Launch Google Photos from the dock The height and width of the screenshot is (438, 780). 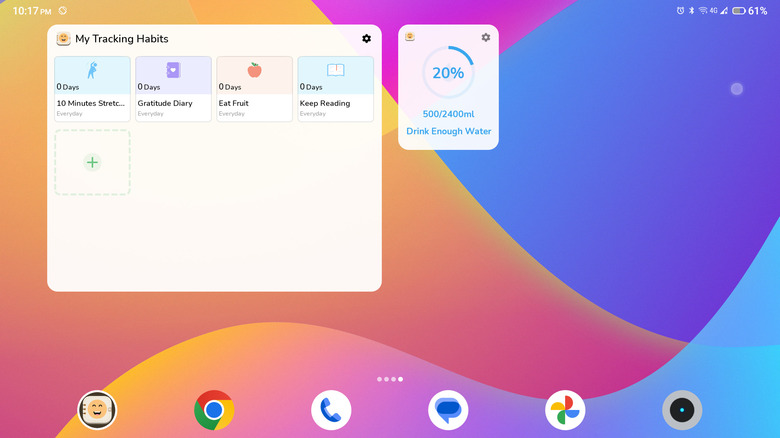[x=565, y=410]
